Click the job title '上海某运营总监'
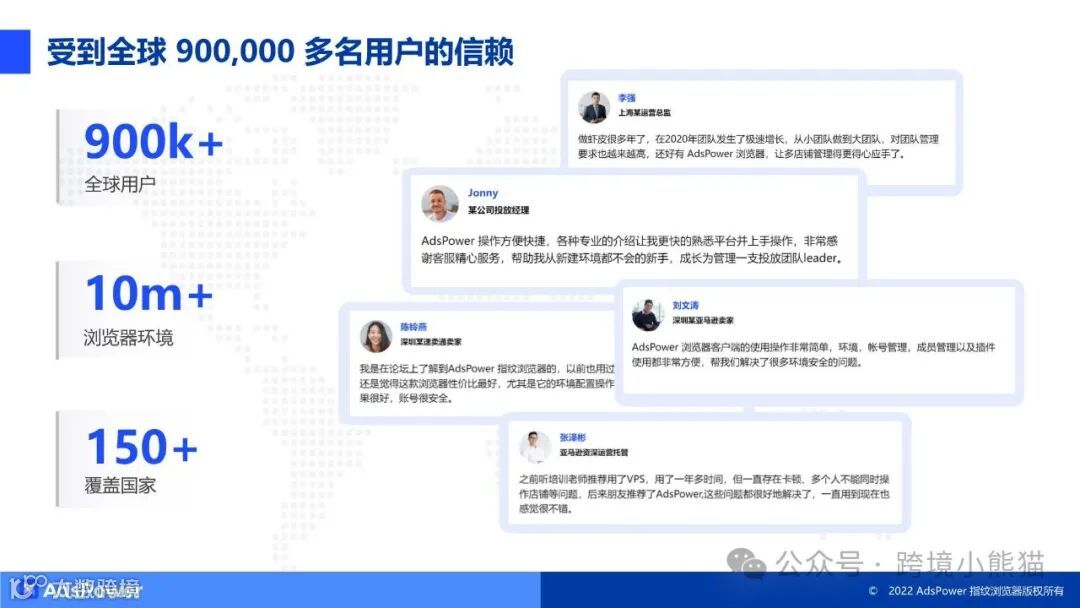This screenshot has width=1080, height=608. pos(645,112)
